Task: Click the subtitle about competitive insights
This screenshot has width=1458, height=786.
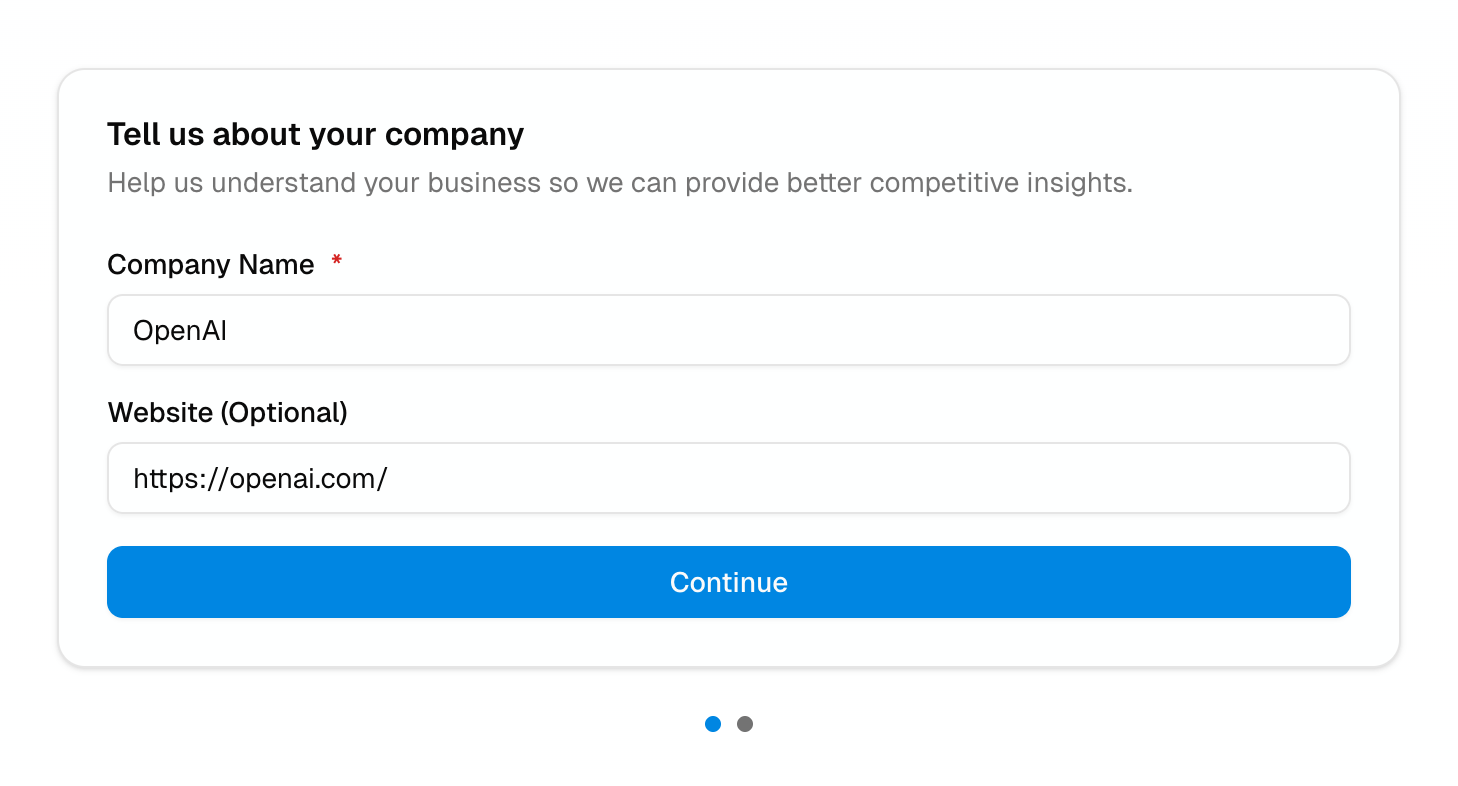Action: pyautogui.click(x=620, y=182)
